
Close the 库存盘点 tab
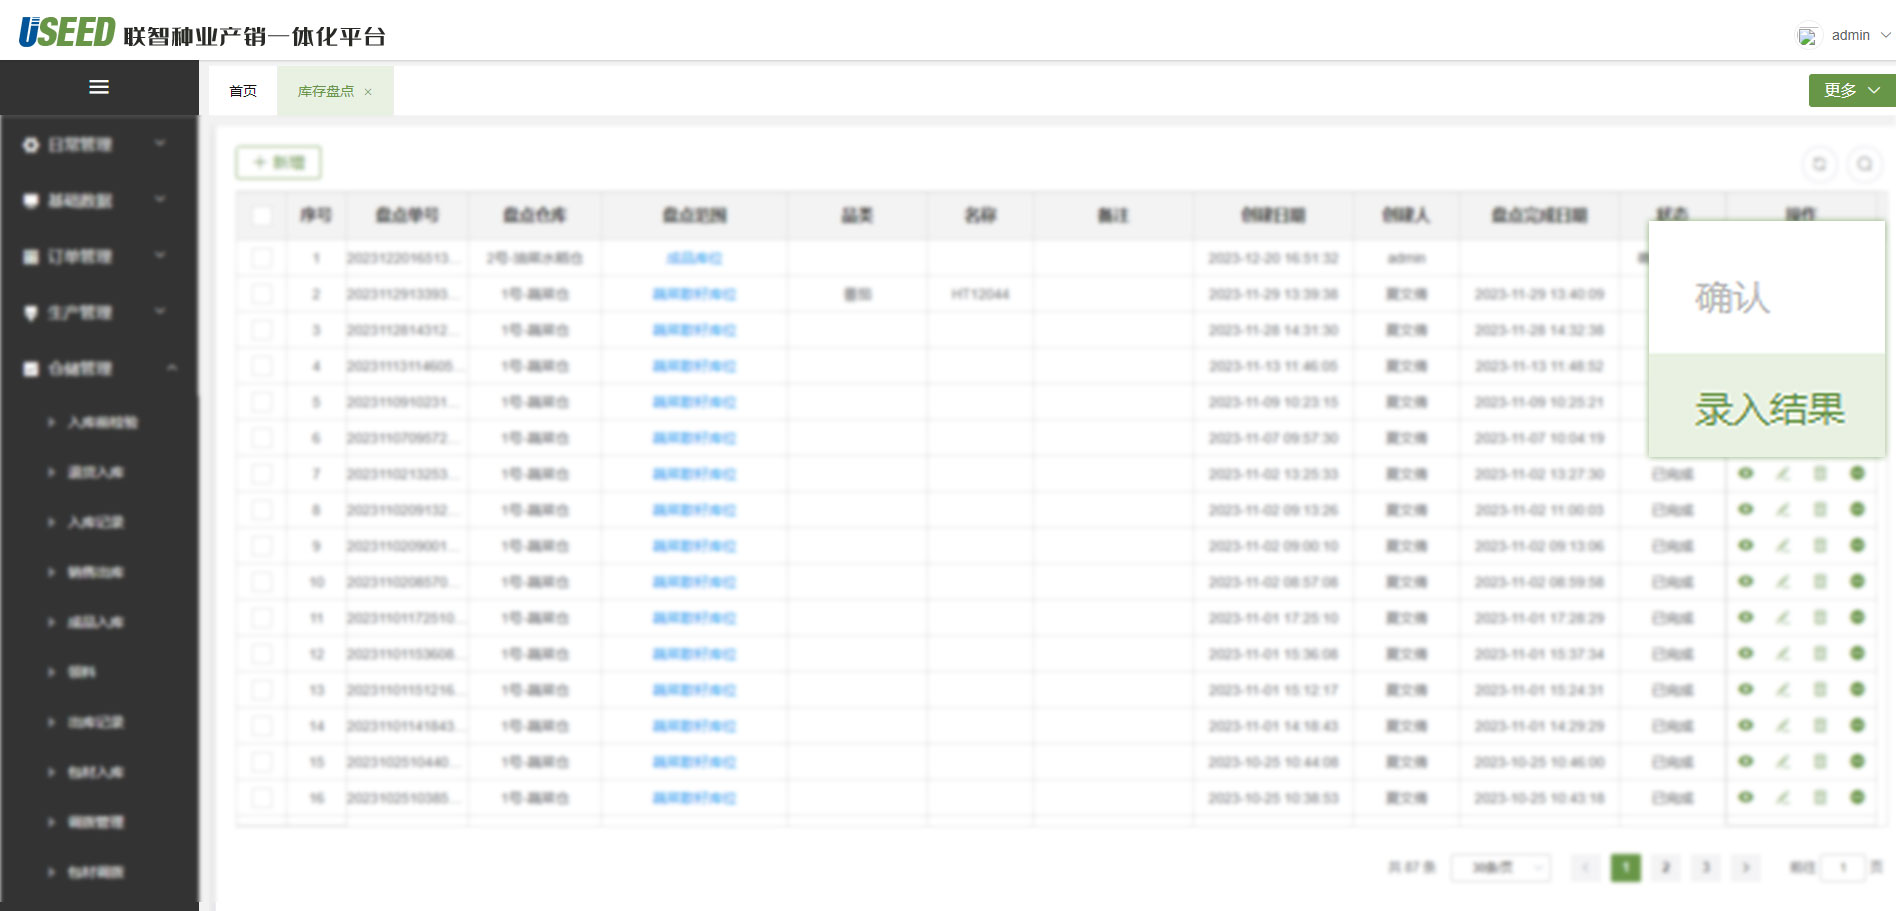pyautogui.click(x=368, y=92)
